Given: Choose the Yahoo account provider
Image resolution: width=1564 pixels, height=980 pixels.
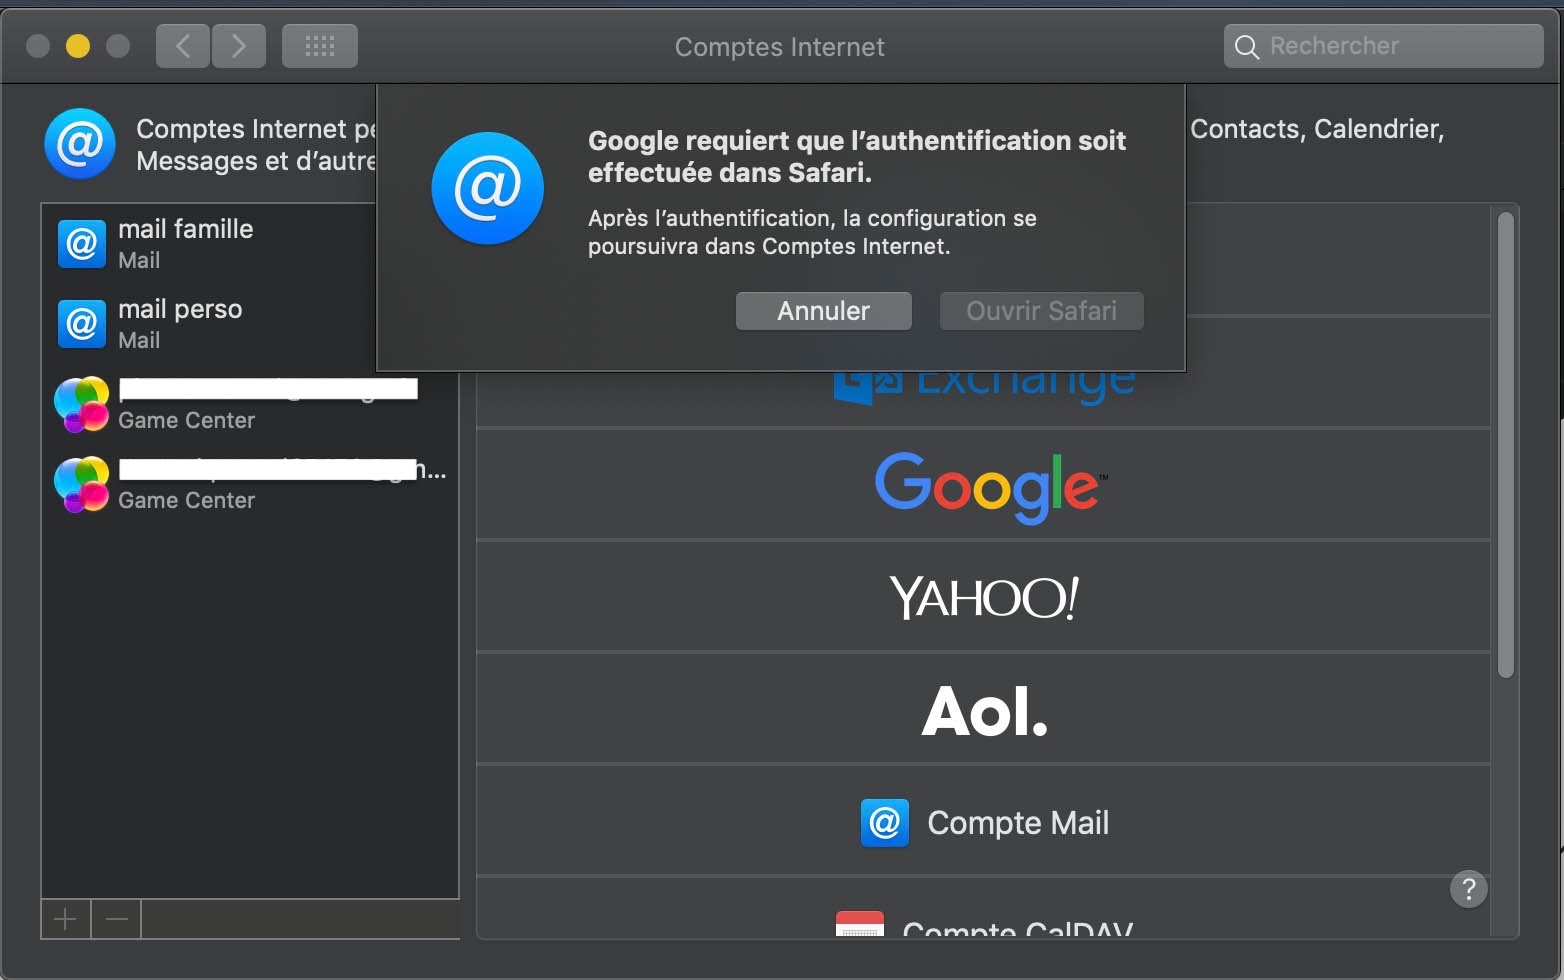Looking at the screenshot, I should coord(985,598).
